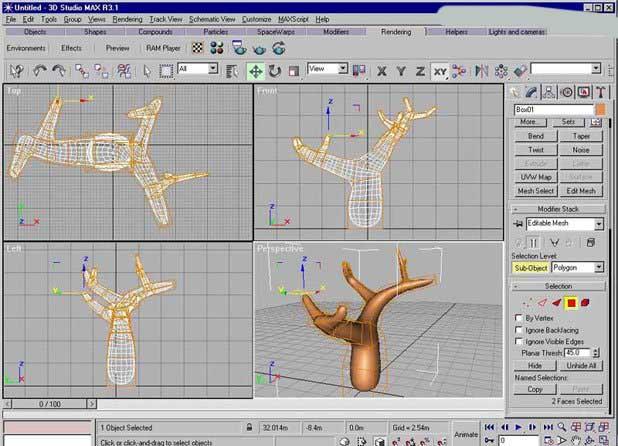Switch to the Modifiers tab
The height and width of the screenshot is (446, 618).
(336, 32)
